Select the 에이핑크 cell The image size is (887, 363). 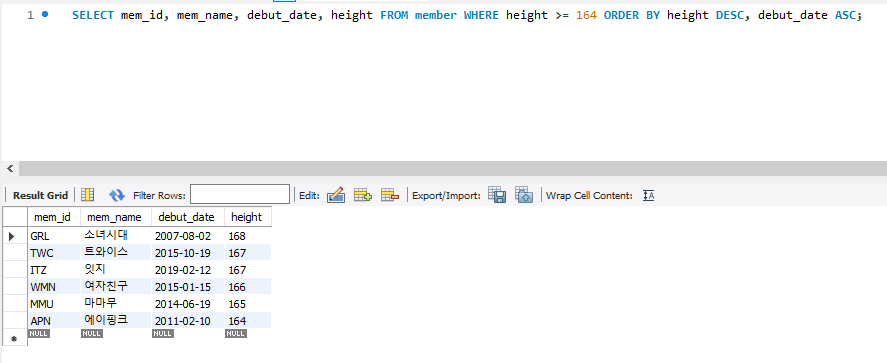click(x=115, y=321)
